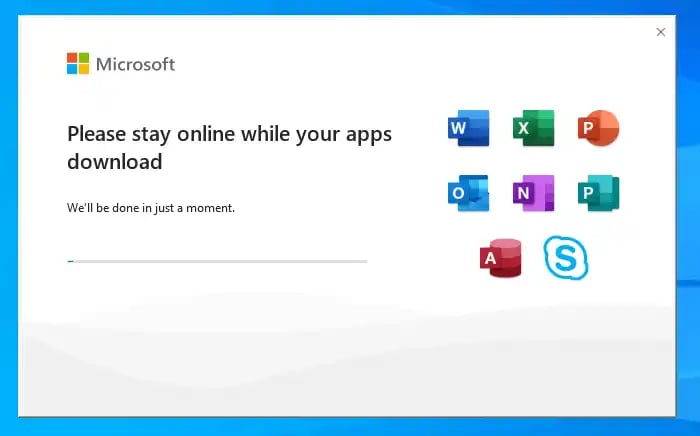Click the OneNote app icon

tap(533, 193)
